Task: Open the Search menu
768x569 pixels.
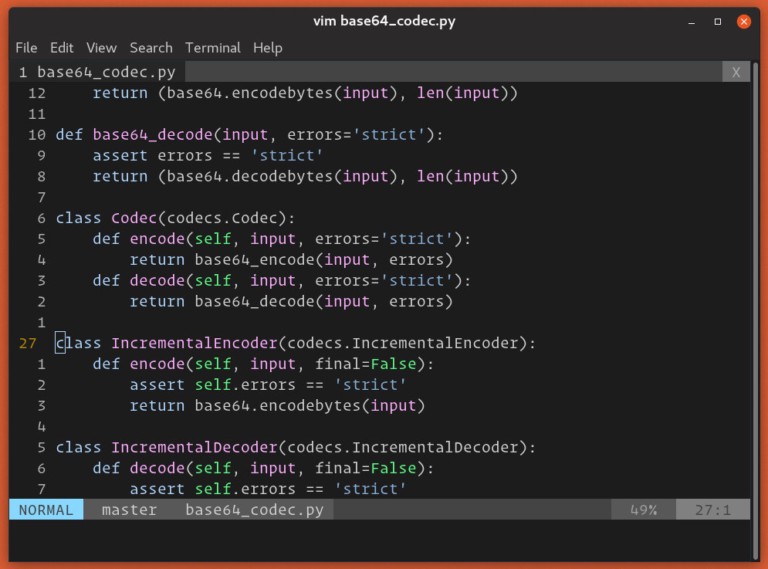Action: point(151,47)
